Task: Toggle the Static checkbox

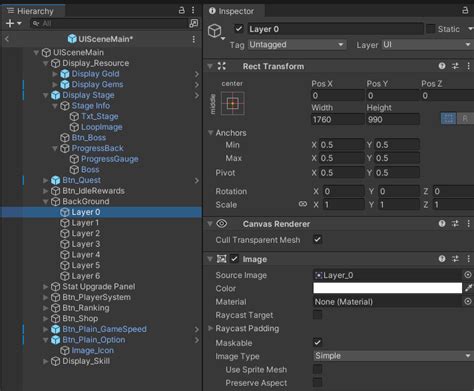Action: pos(431,29)
